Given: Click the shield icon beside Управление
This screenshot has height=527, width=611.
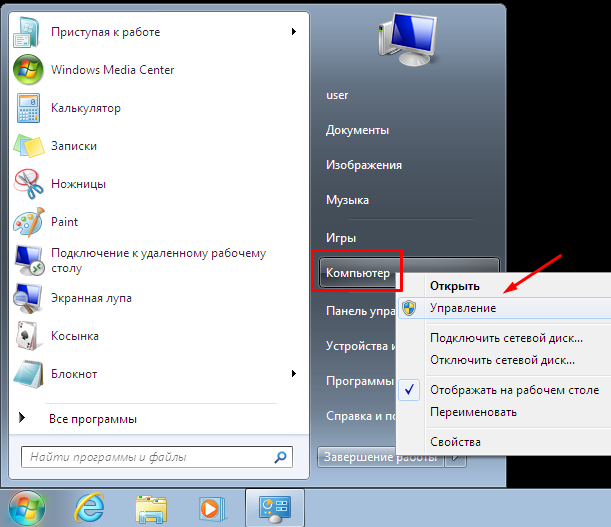Looking at the screenshot, I should coord(409,308).
